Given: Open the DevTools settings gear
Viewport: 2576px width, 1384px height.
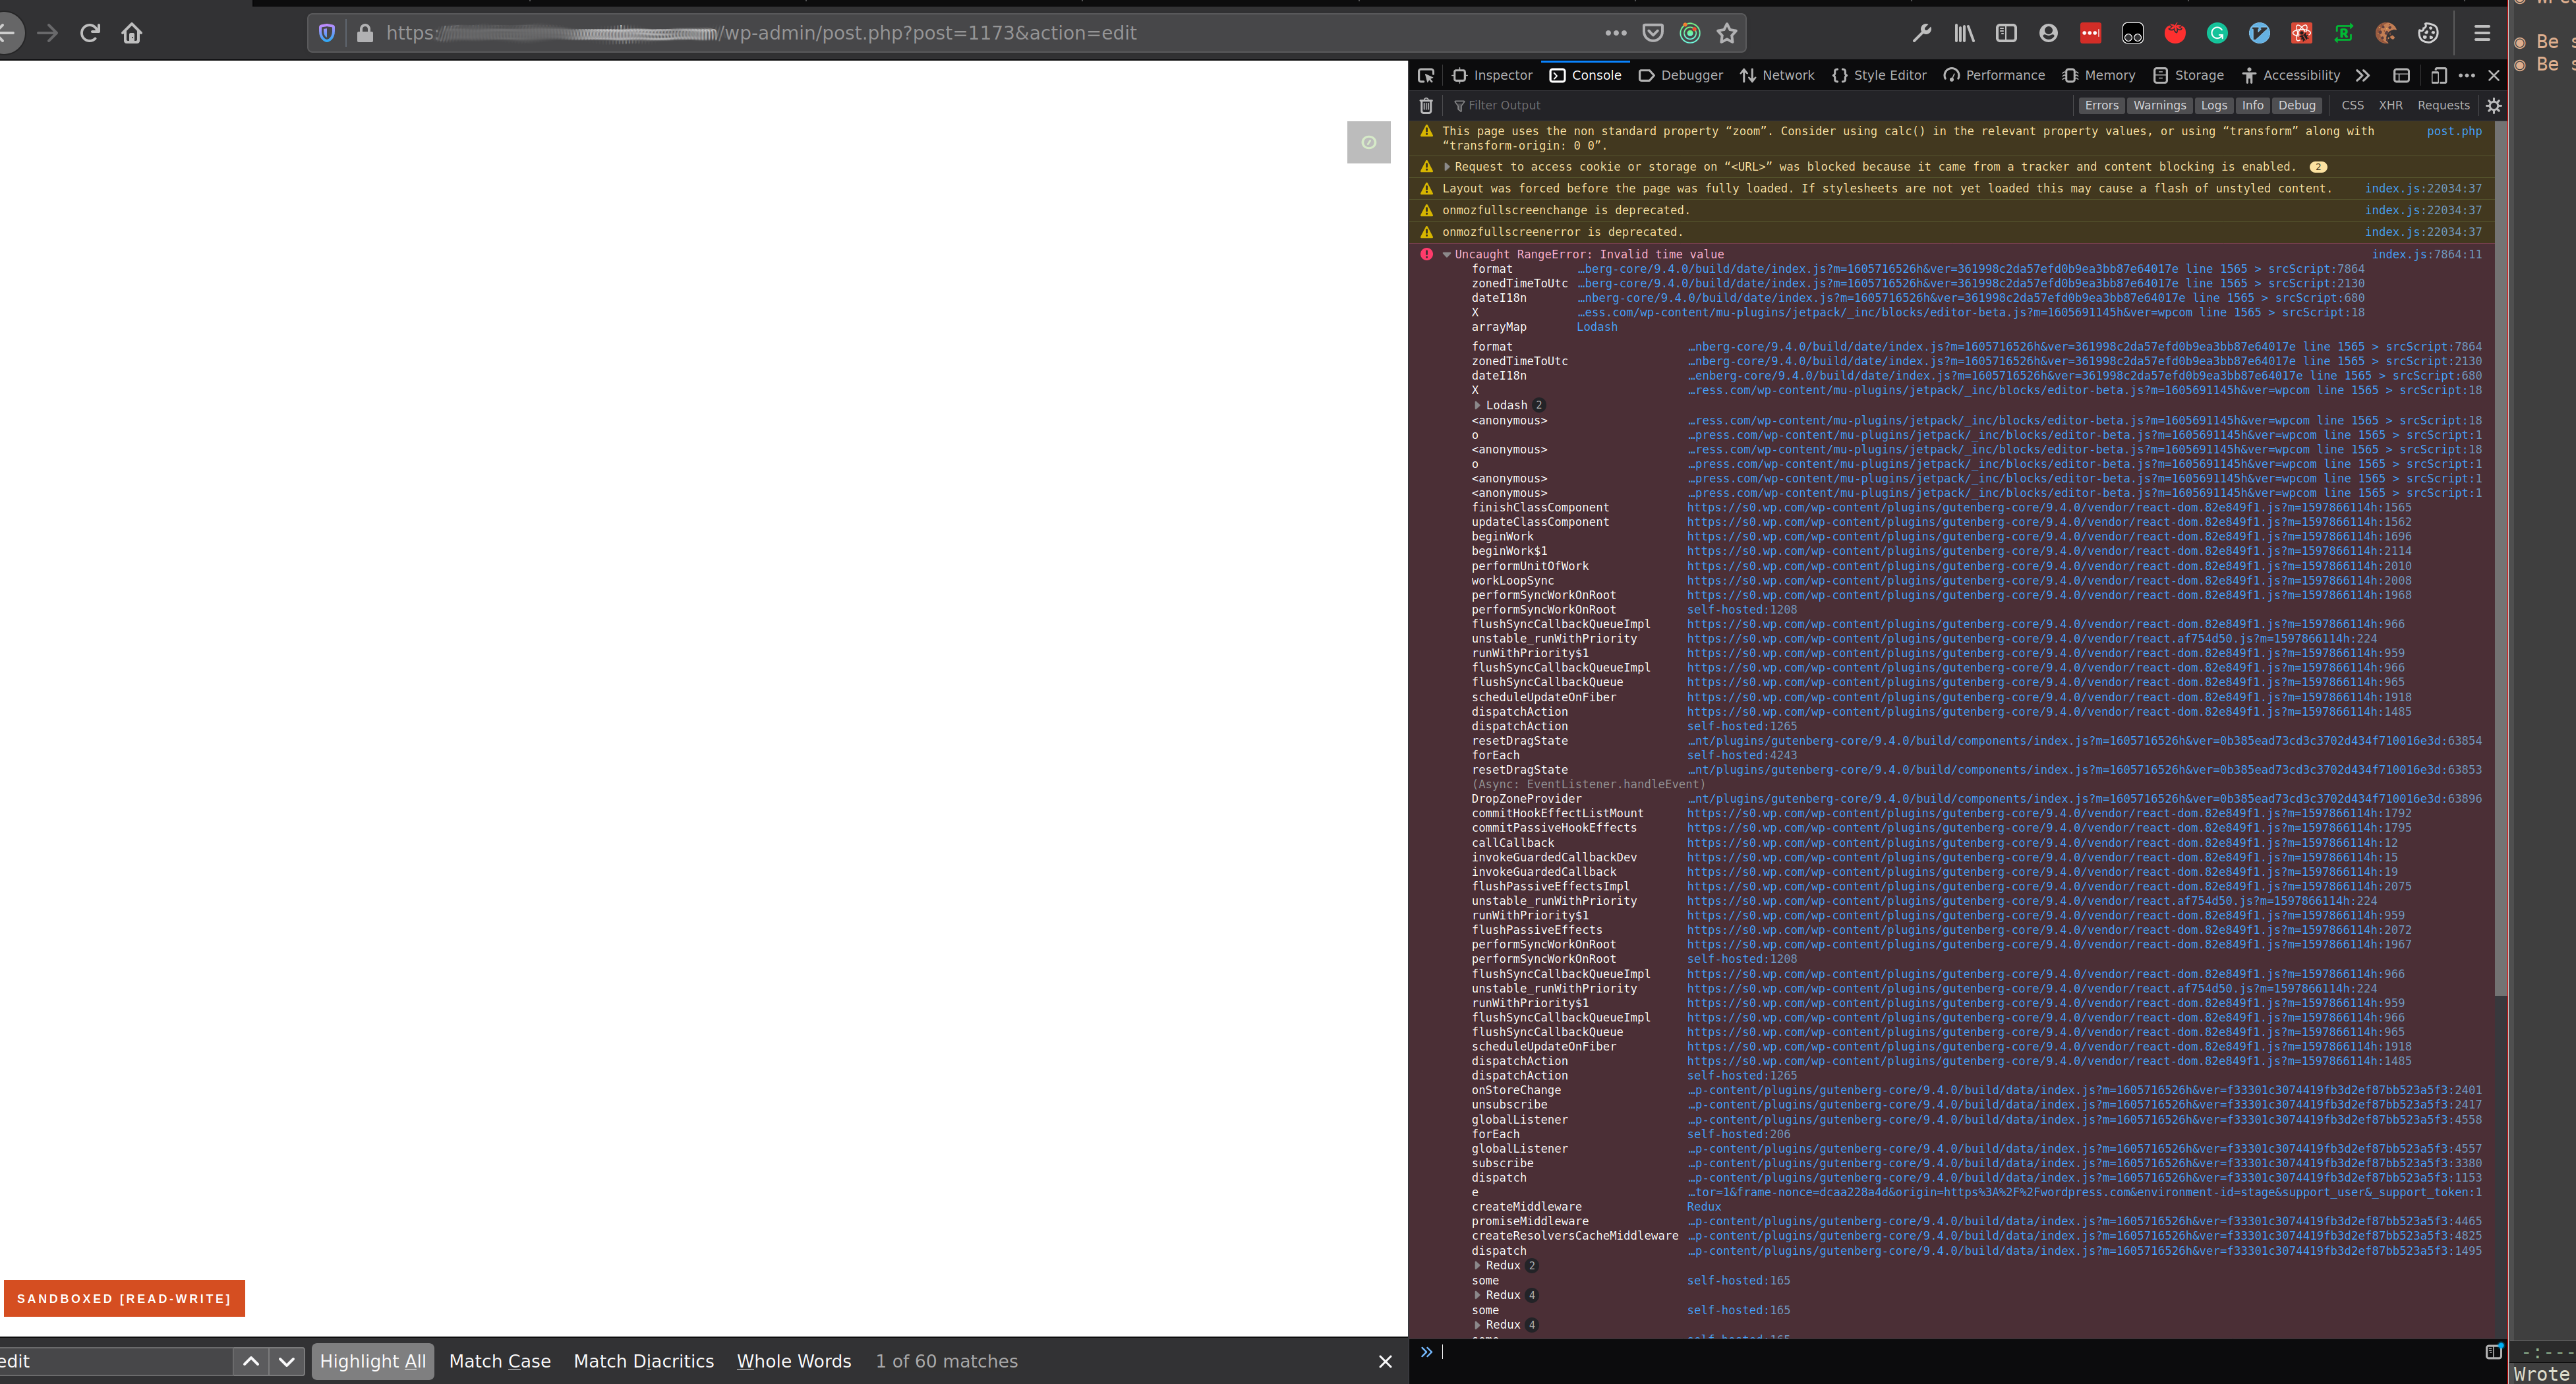Looking at the screenshot, I should [x=2493, y=105].
